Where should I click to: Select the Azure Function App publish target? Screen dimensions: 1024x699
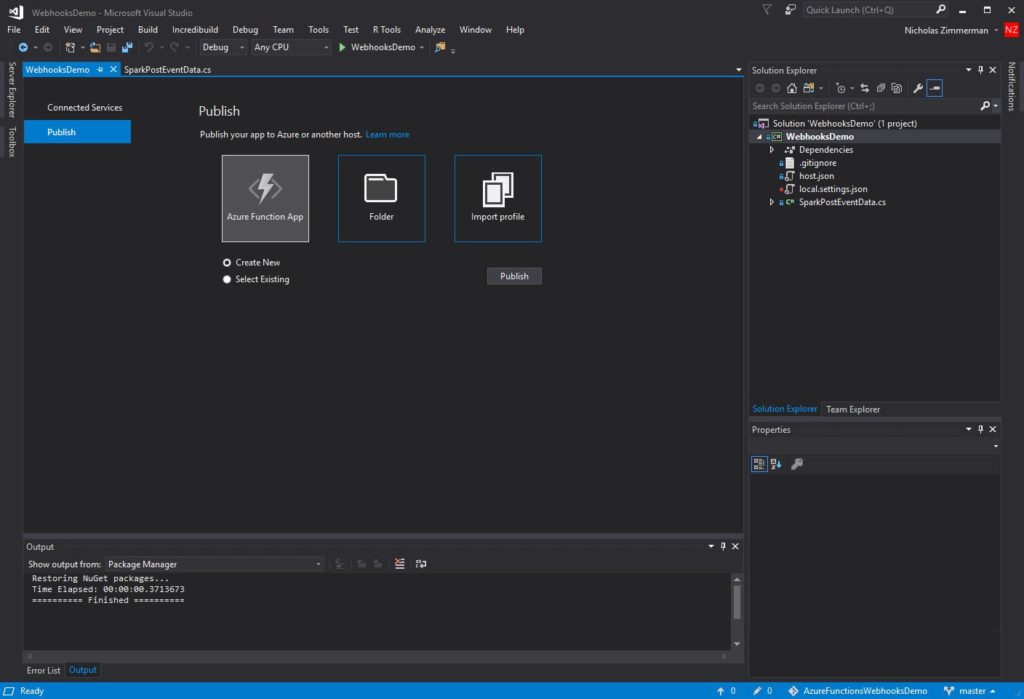[x=265, y=199]
